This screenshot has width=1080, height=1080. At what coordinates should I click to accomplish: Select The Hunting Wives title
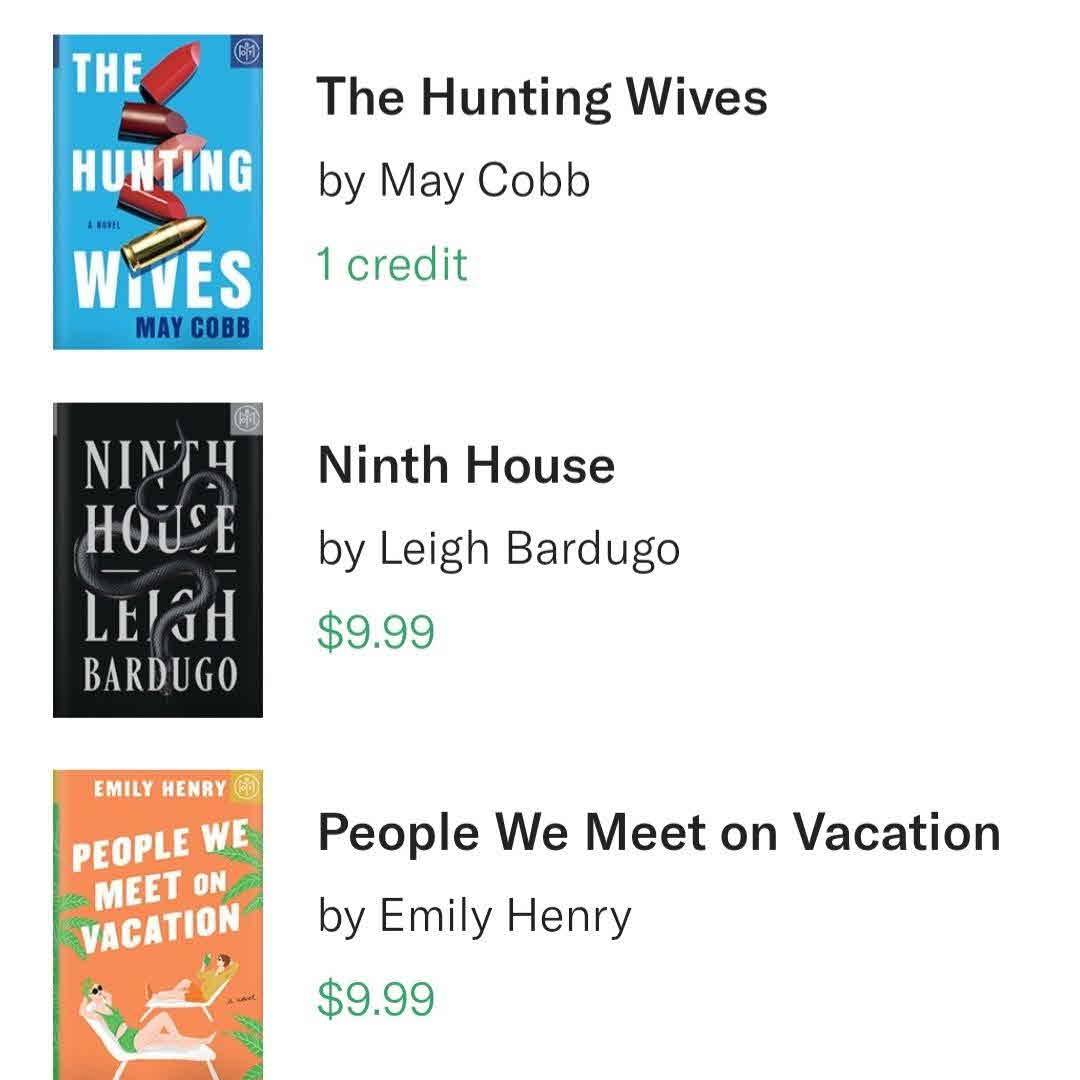tap(542, 97)
